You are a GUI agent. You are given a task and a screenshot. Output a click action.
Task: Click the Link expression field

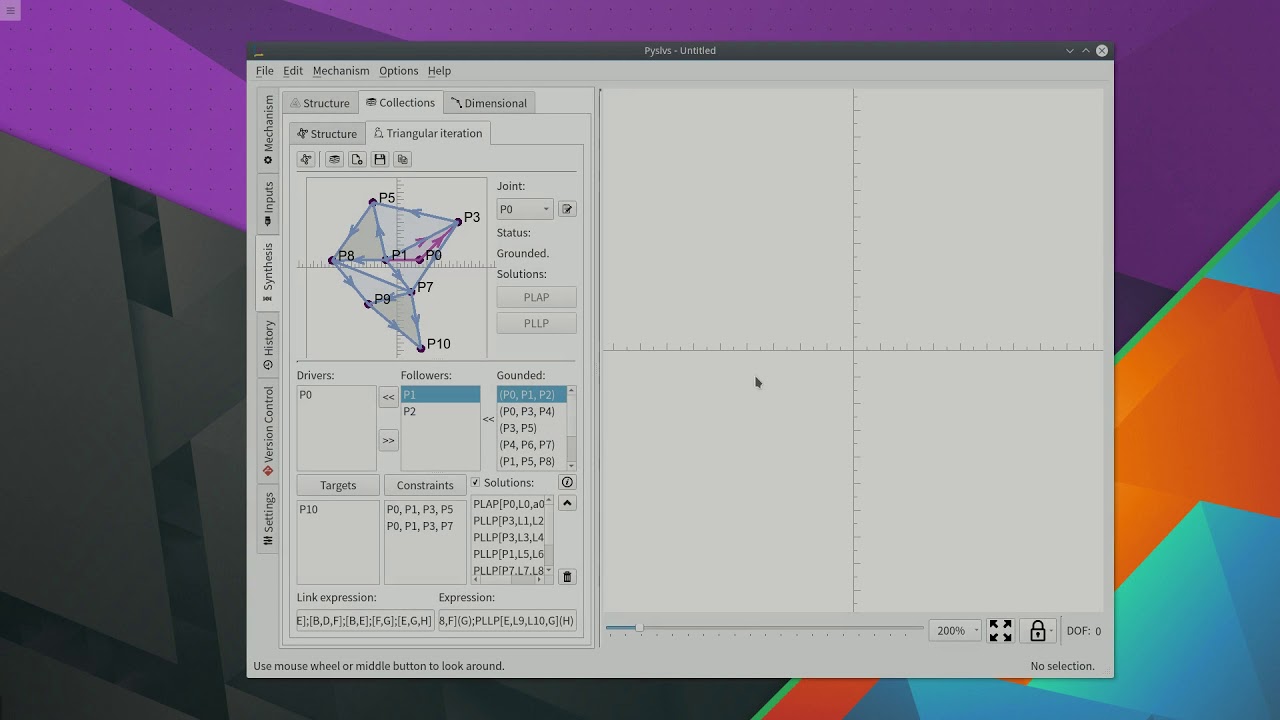click(365, 621)
